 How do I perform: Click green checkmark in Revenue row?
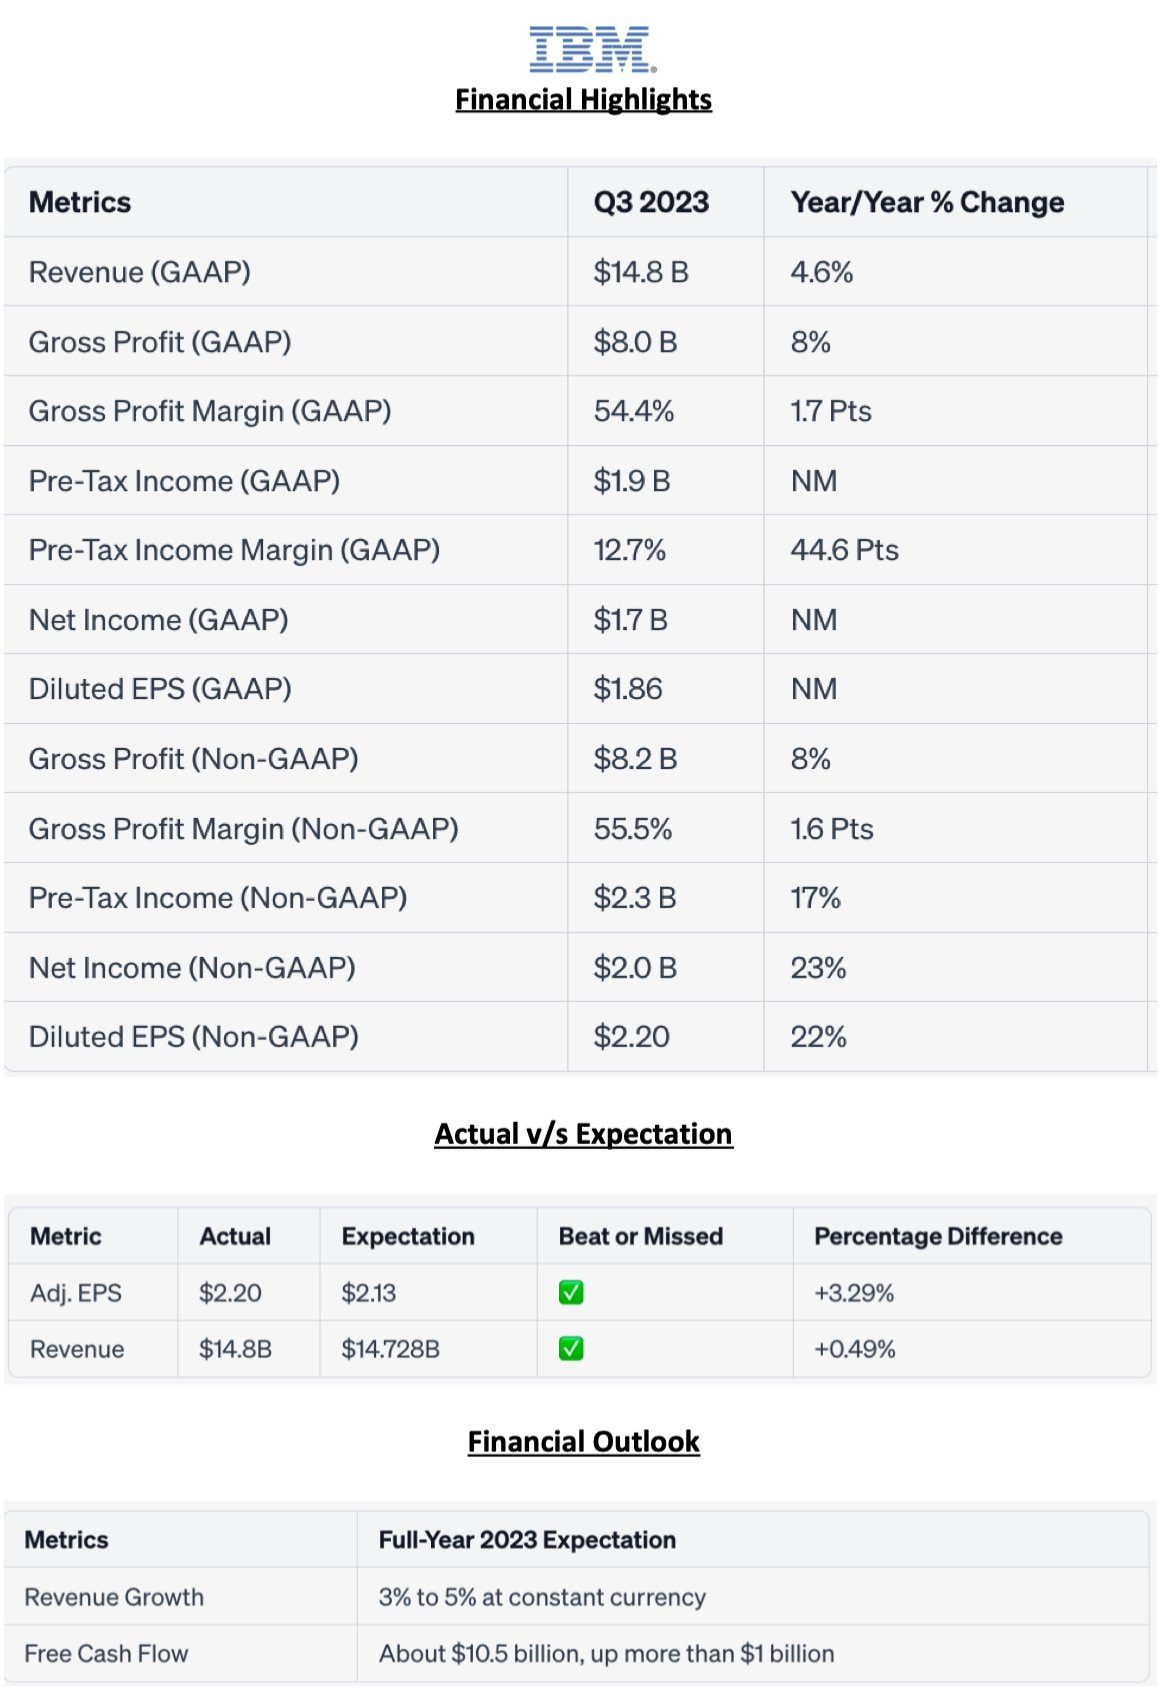point(571,1349)
